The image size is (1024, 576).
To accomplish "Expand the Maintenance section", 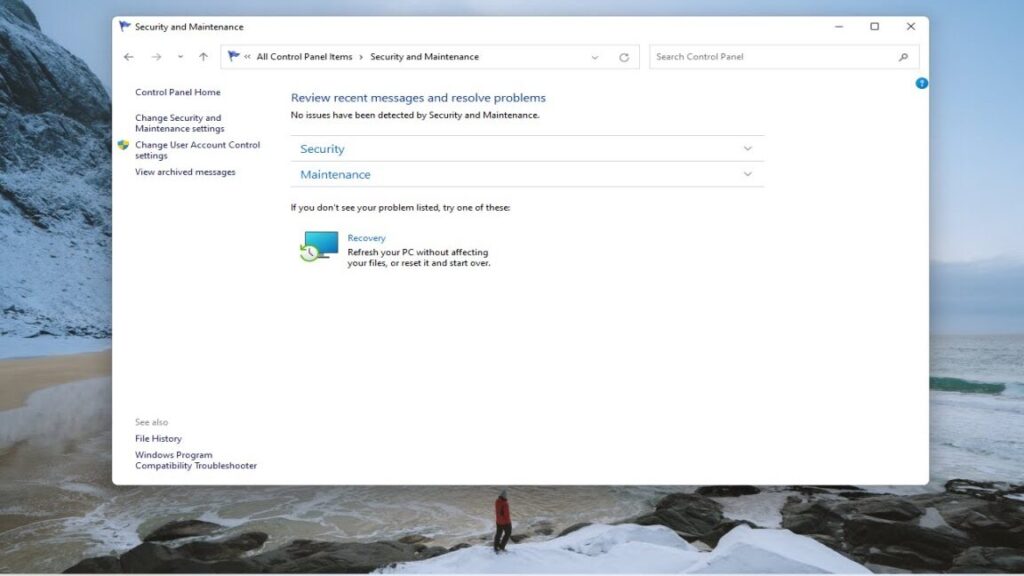I will 747,174.
